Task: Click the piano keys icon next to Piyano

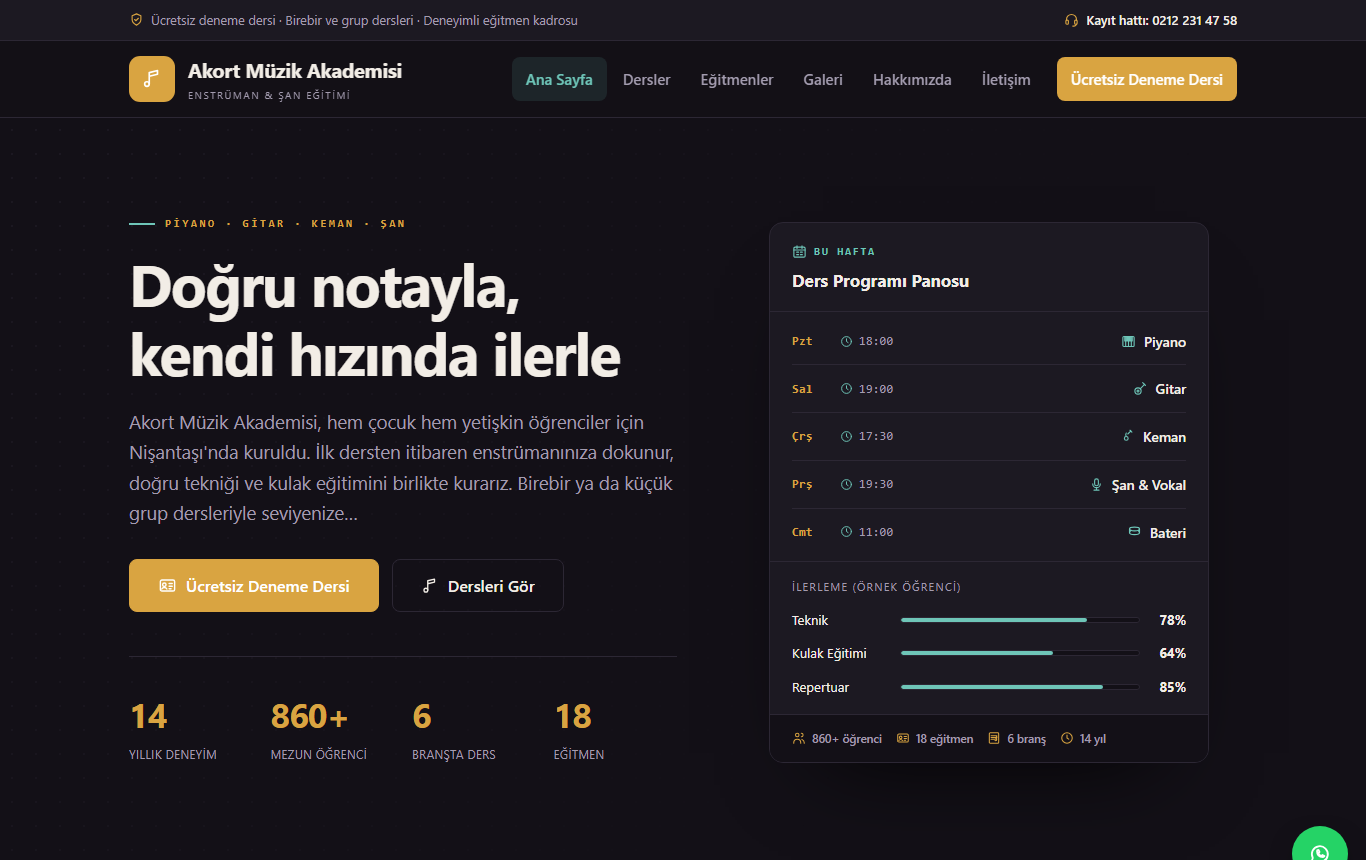Action: tap(1129, 342)
